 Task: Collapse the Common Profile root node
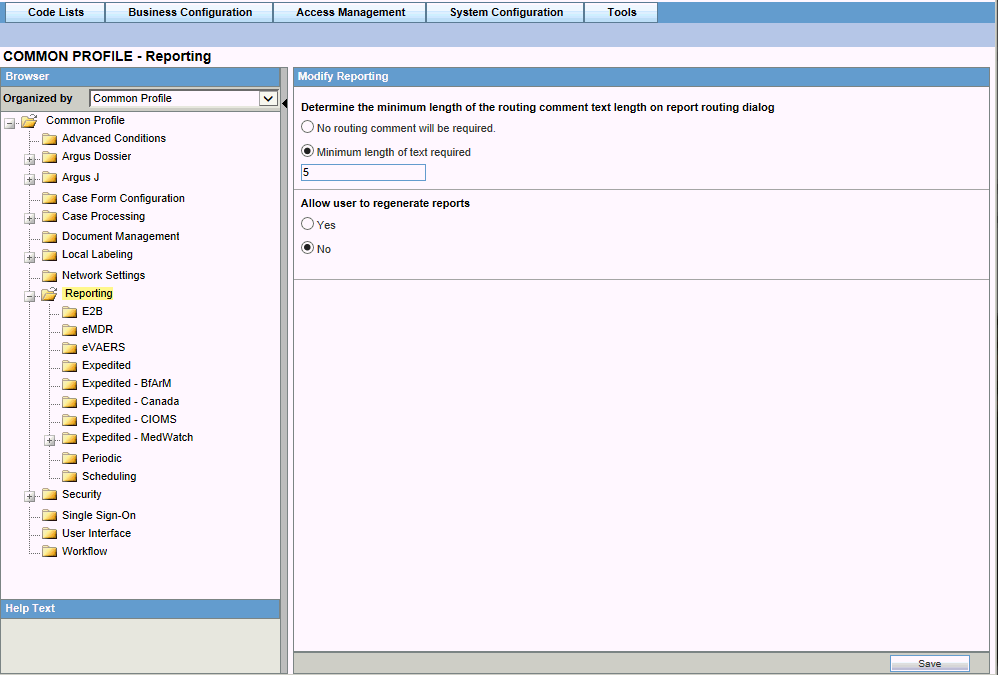10,123
